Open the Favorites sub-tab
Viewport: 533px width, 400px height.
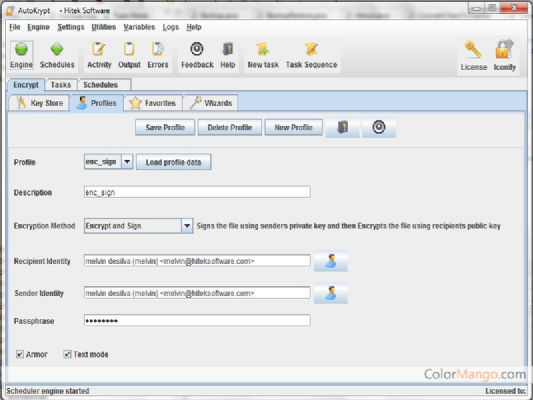(x=153, y=103)
